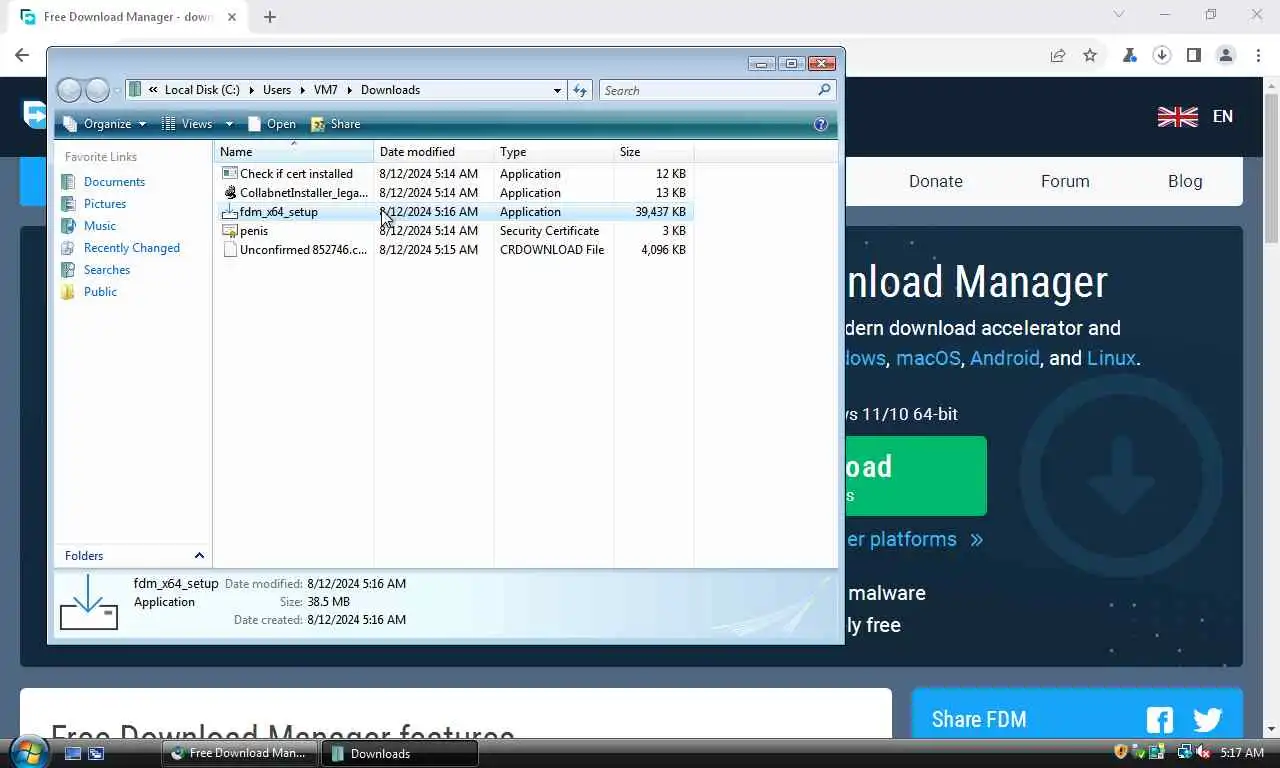Share FDM on Facebook icon
The height and width of the screenshot is (768, 1280).
click(x=1160, y=720)
